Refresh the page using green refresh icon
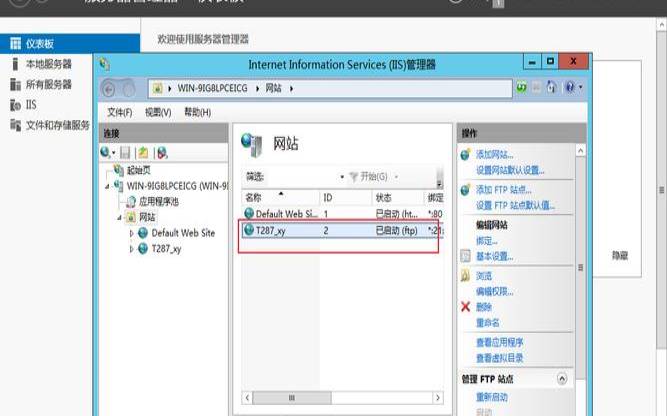The height and width of the screenshot is (416, 667). coord(522,88)
